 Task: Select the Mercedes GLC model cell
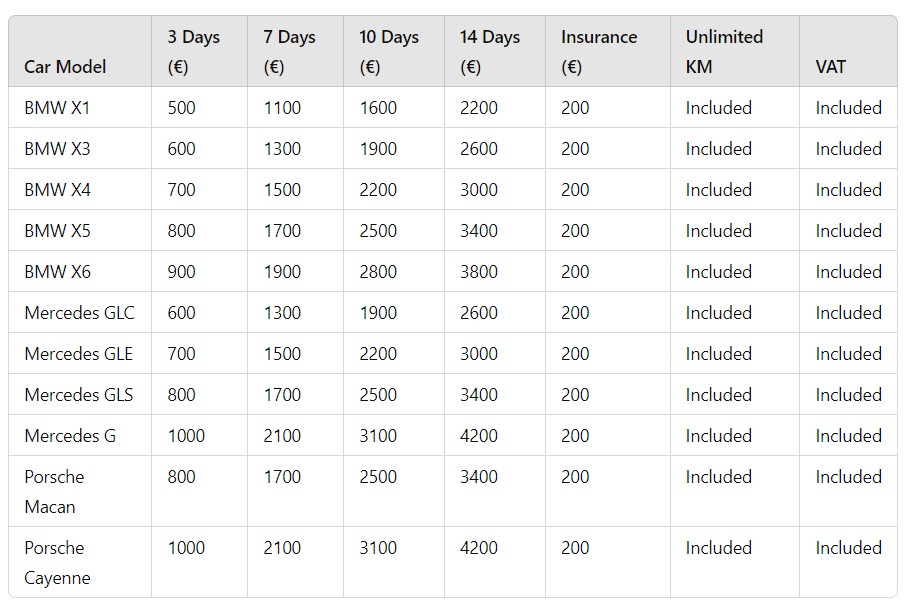click(79, 313)
